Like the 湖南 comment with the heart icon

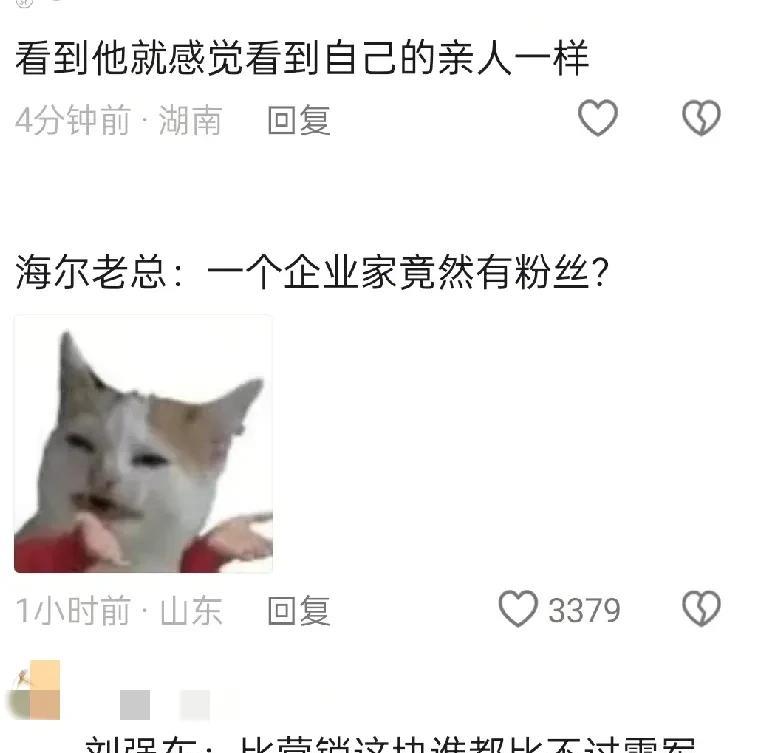(x=597, y=117)
